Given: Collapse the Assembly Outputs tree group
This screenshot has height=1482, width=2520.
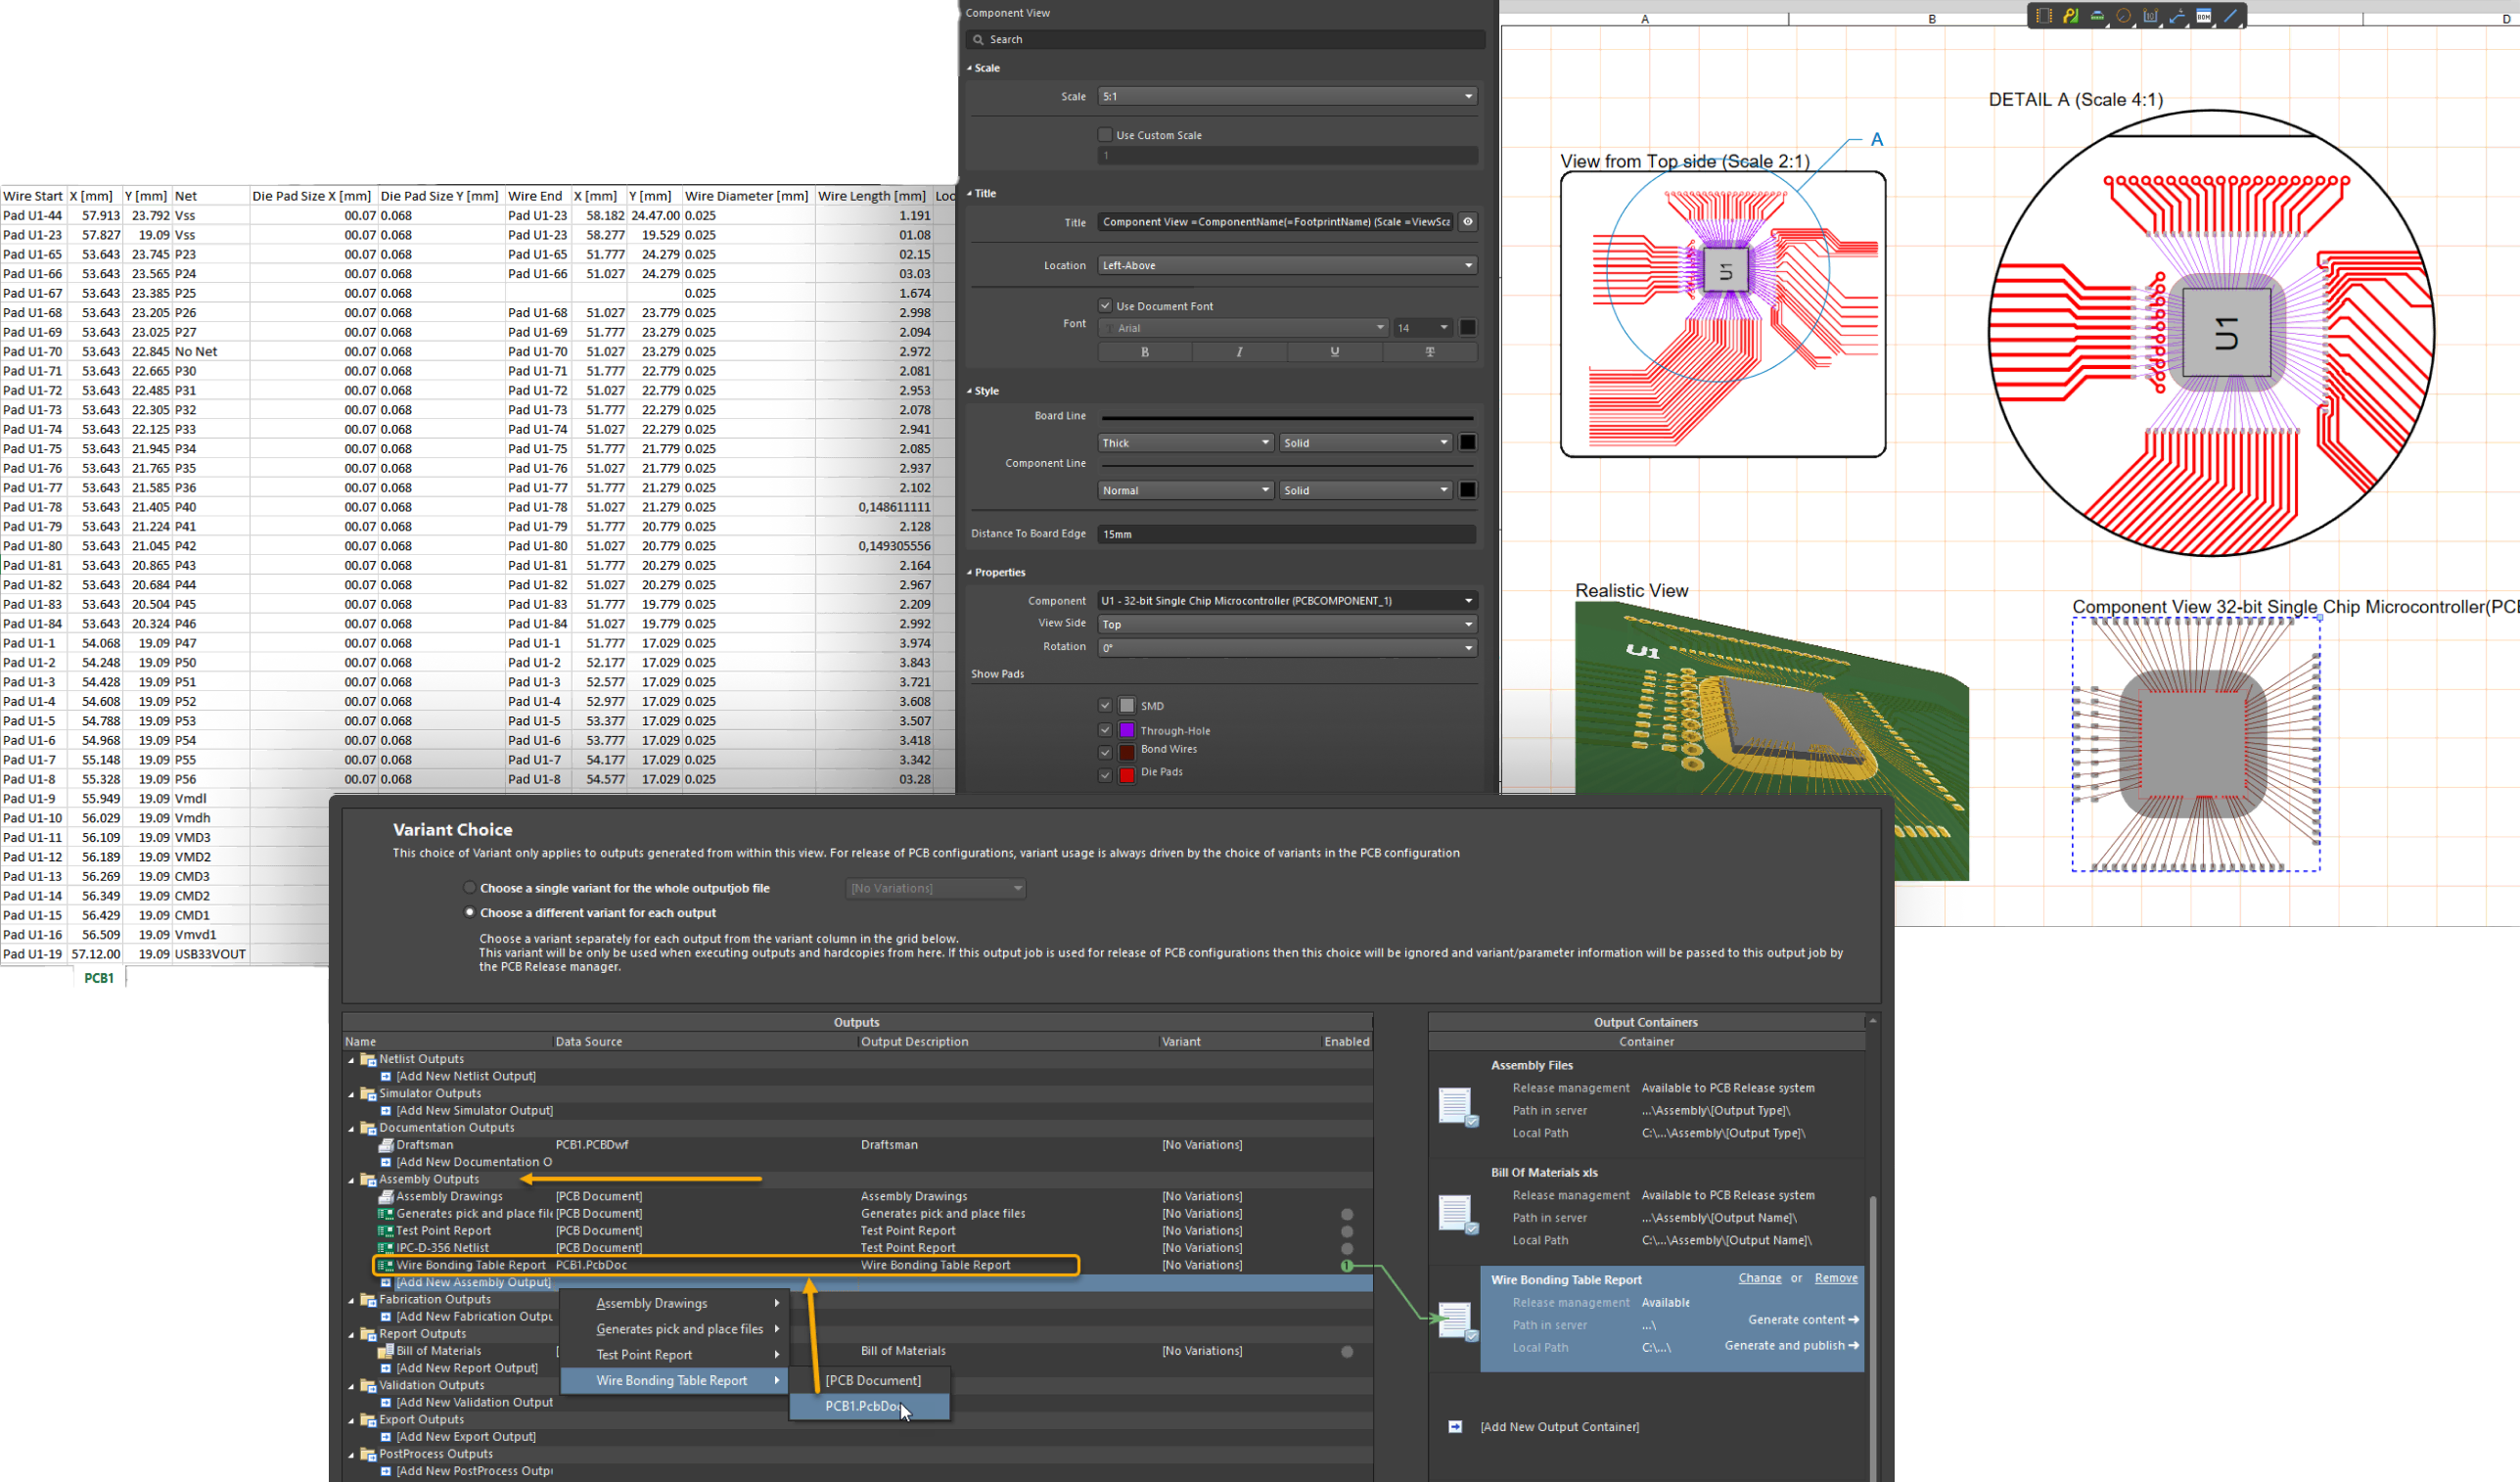Looking at the screenshot, I should tap(351, 1180).
